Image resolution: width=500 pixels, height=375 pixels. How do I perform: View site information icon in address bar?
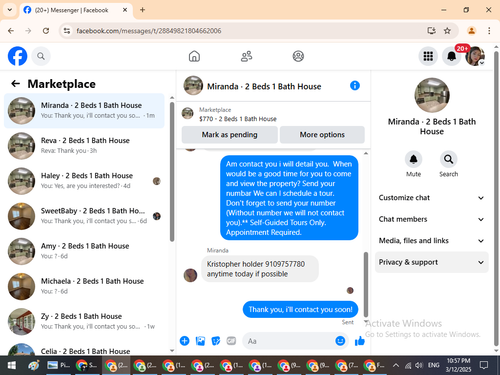(x=67, y=31)
